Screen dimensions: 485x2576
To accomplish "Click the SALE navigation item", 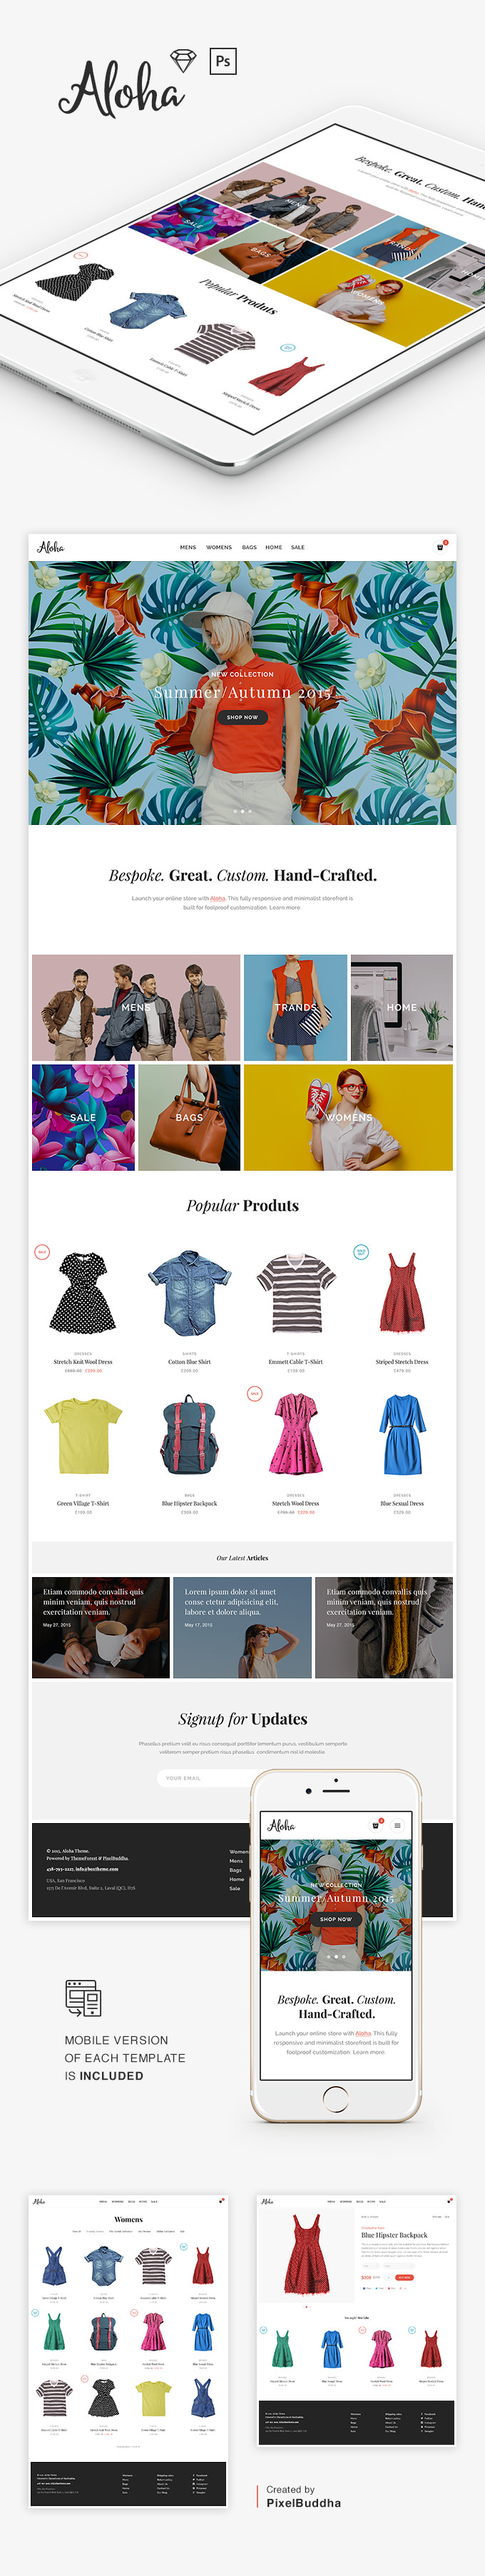I will 298,547.
